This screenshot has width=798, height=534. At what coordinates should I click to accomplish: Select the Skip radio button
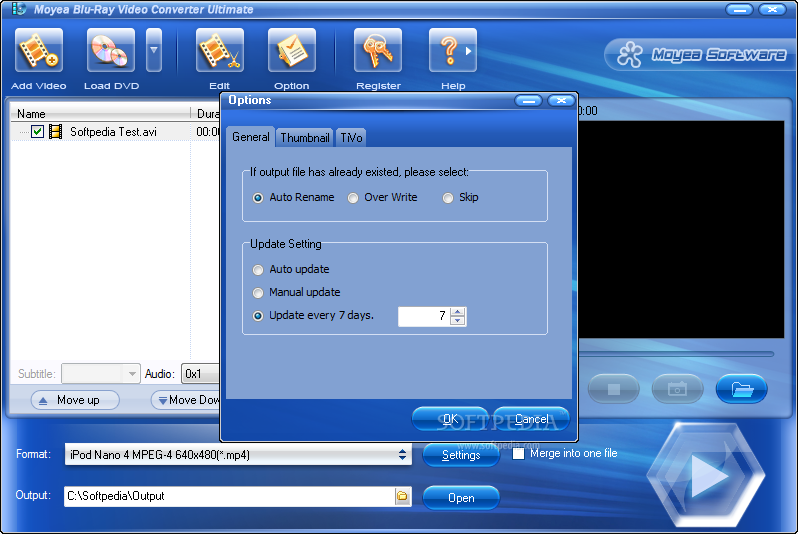click(448, 198)
